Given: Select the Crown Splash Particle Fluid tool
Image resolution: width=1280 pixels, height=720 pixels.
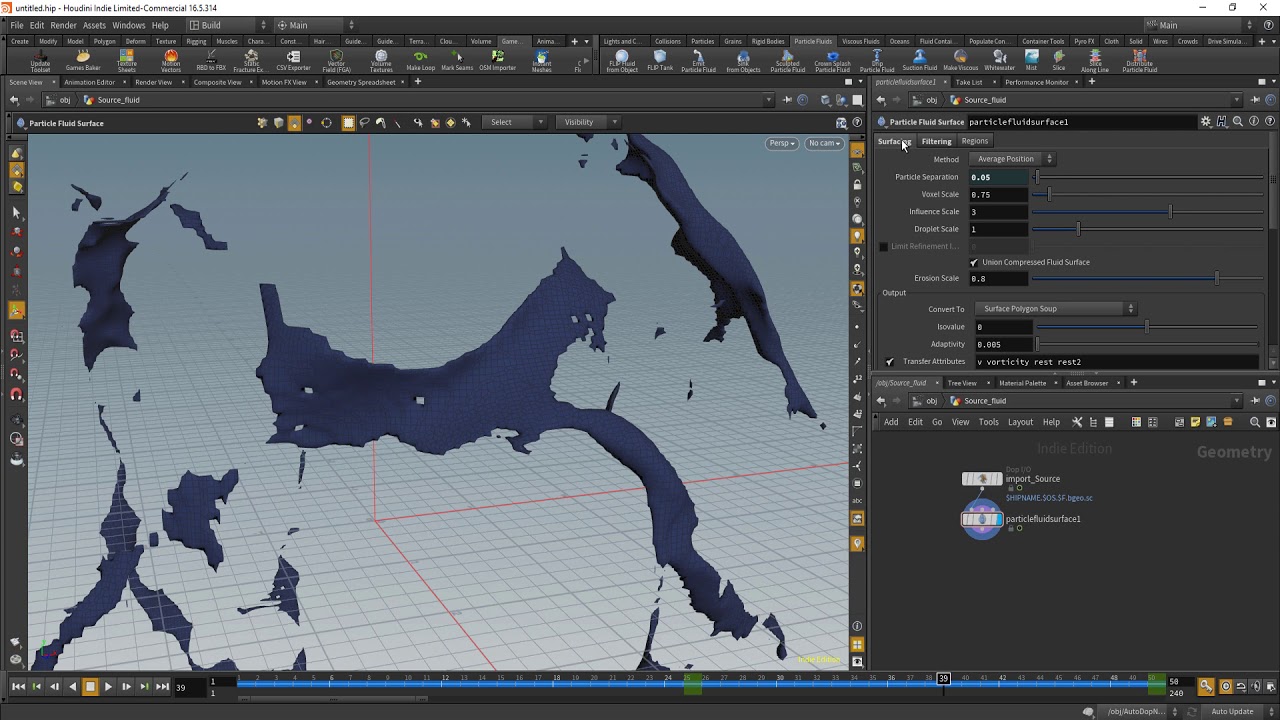Looking at the screenshot, I should coord(832,62).
